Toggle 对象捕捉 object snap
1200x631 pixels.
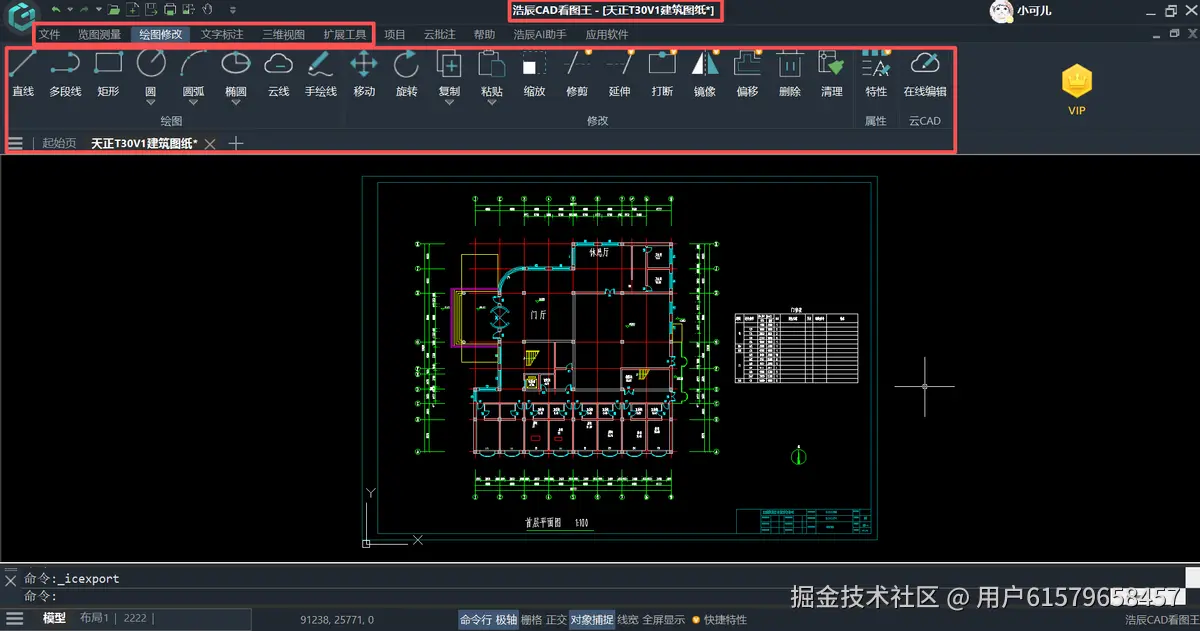click(x=592, y=620)
